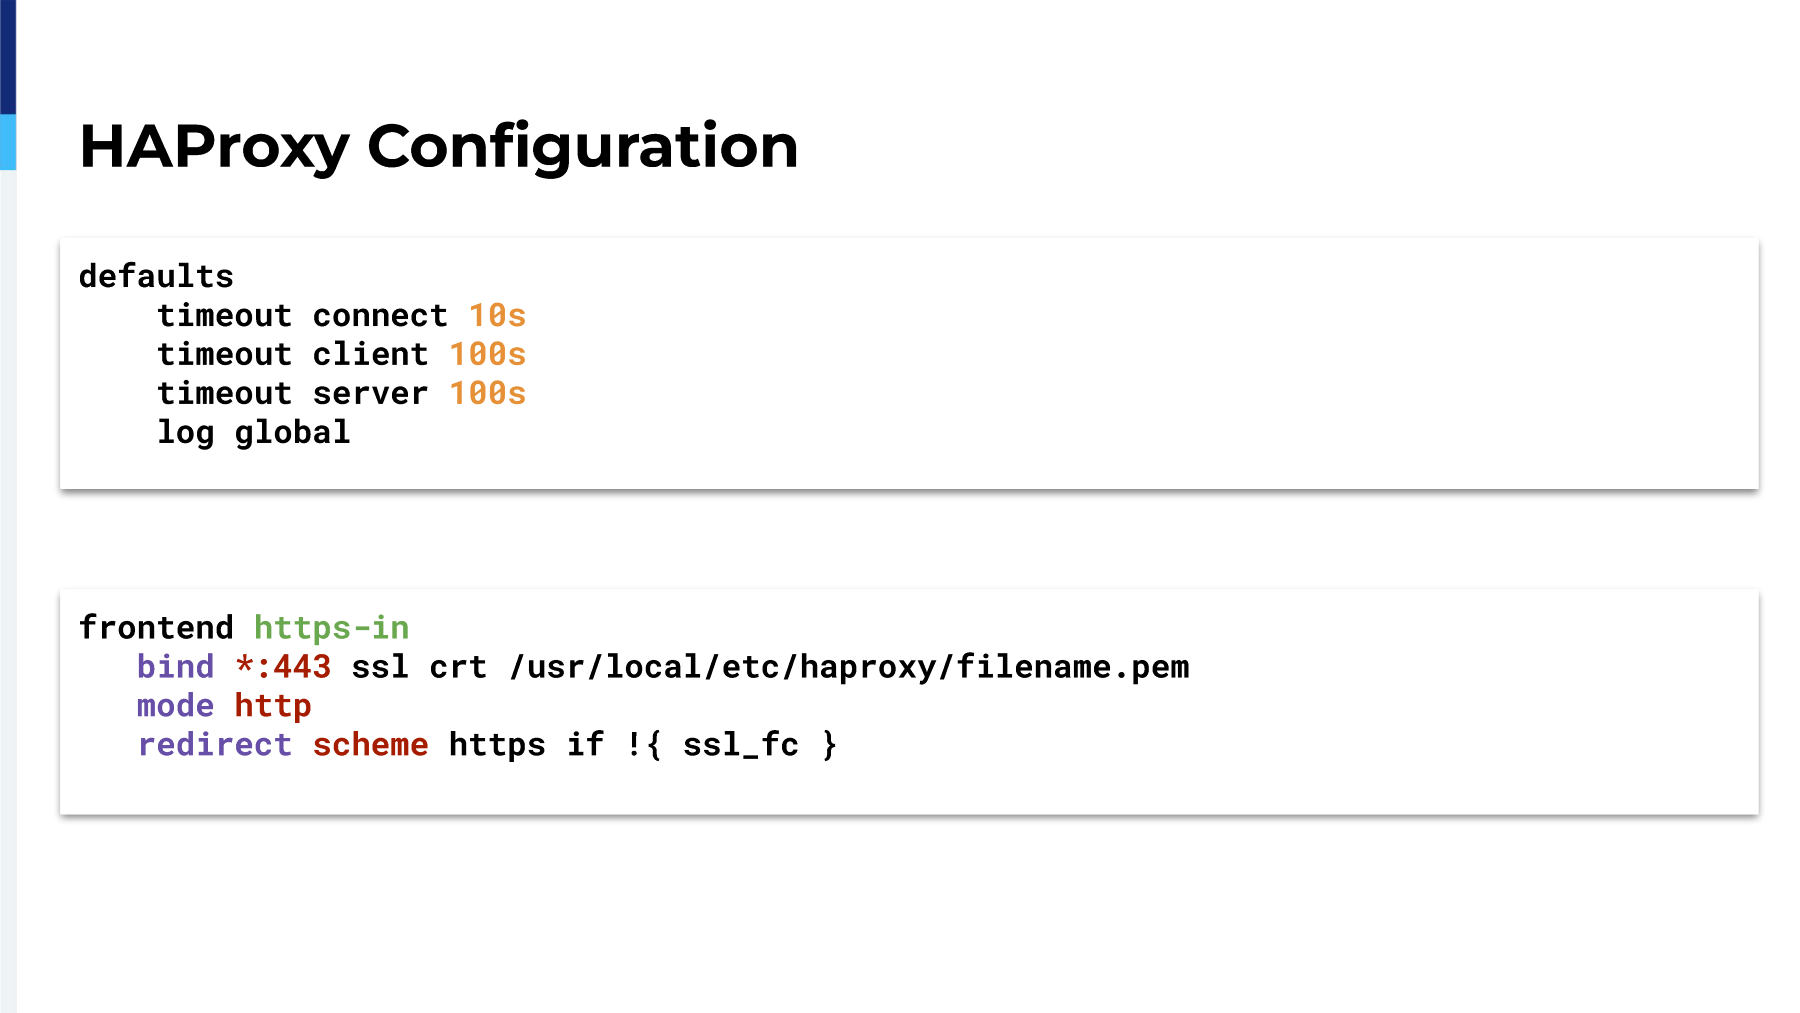This screenshot has width=1800, height=1013.
Task: Click the 'timeout connect' text
Action: point(302,315)
